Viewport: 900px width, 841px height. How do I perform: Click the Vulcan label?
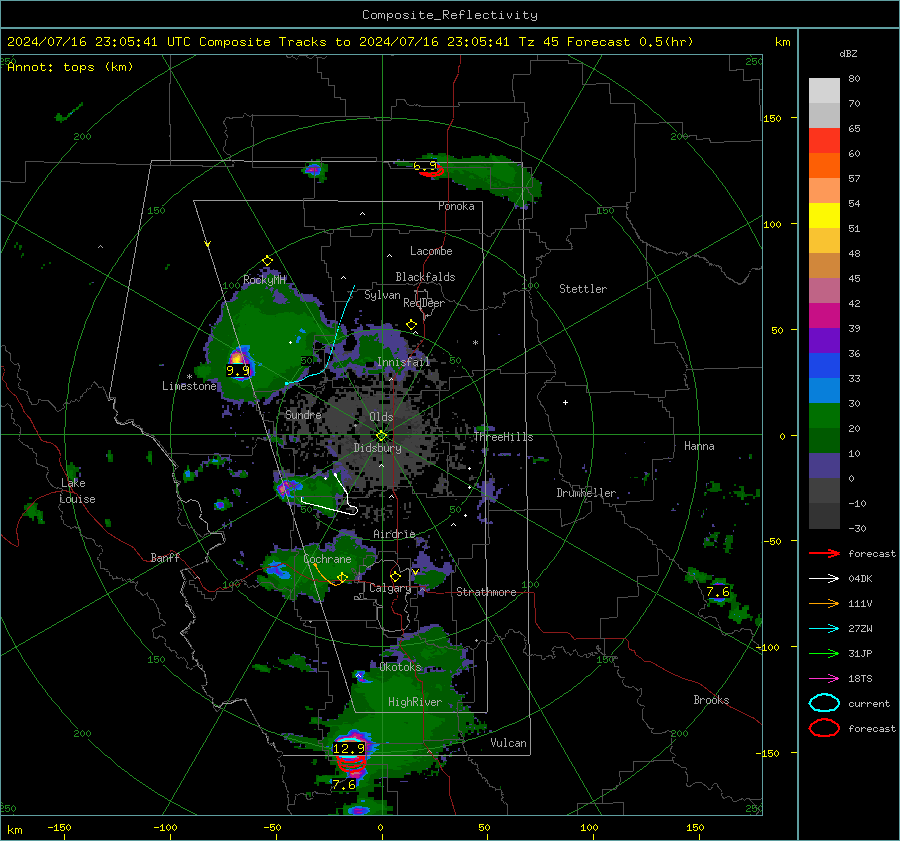(509, 743)
